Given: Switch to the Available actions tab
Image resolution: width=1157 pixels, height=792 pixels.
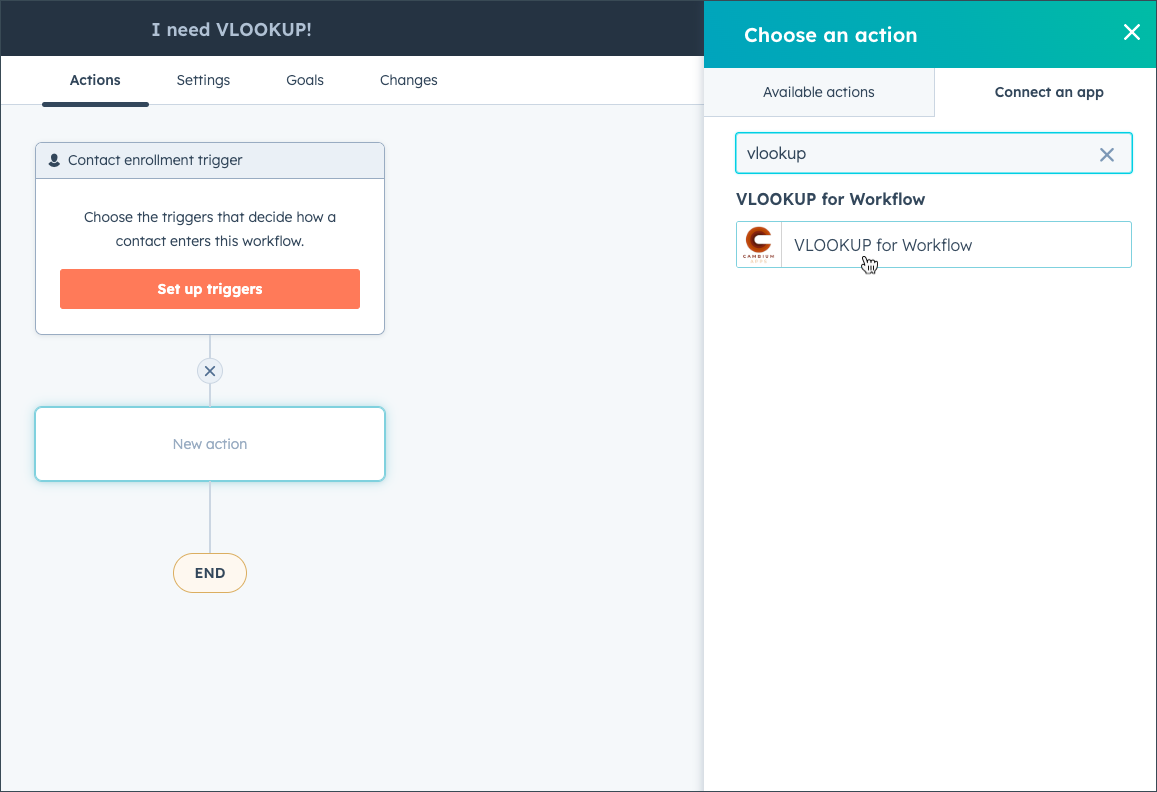Looking at the screenshot, I should [x=818, y=92].
